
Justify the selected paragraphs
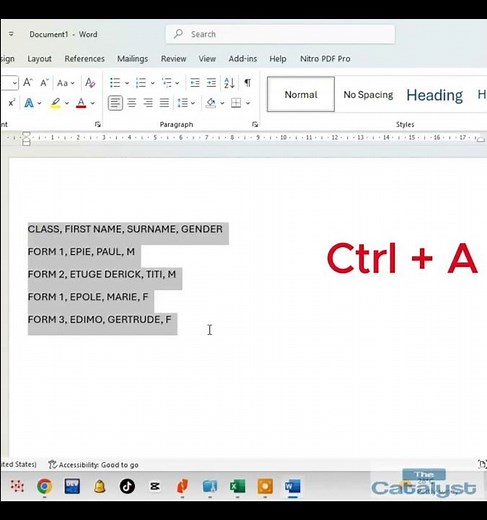click(164, 103)
